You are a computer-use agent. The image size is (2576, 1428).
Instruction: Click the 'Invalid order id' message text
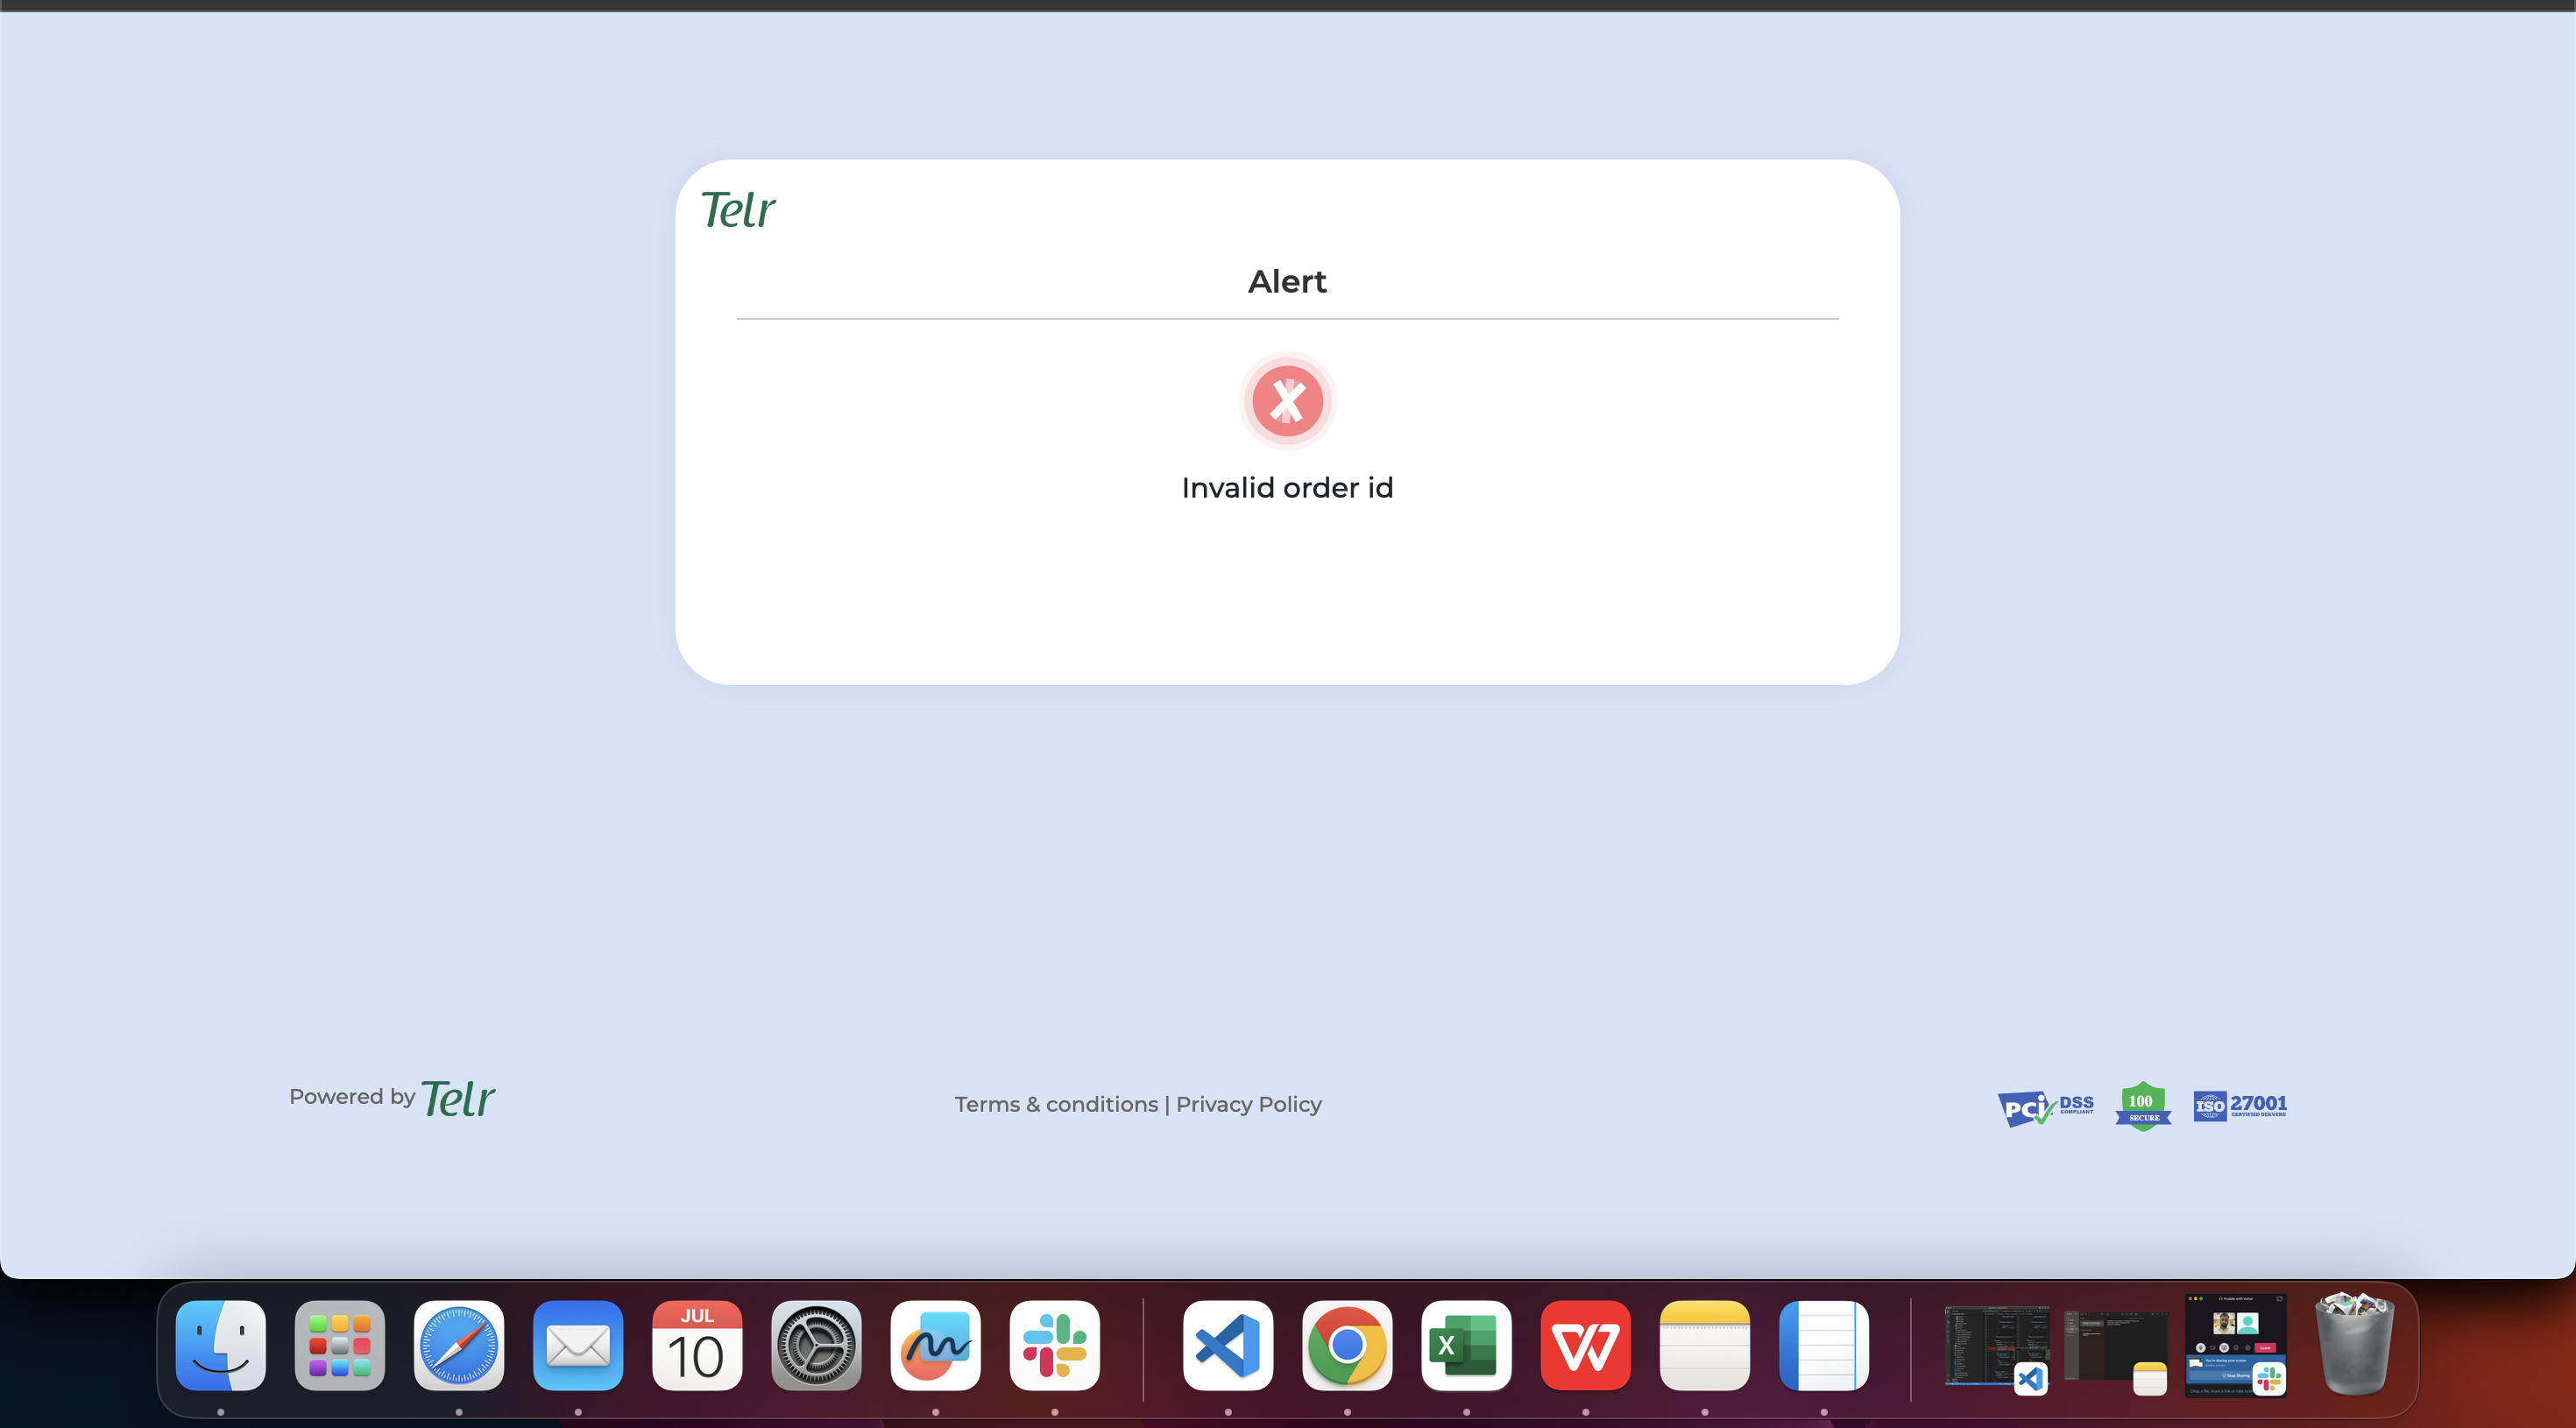(x=1287, y=488)
